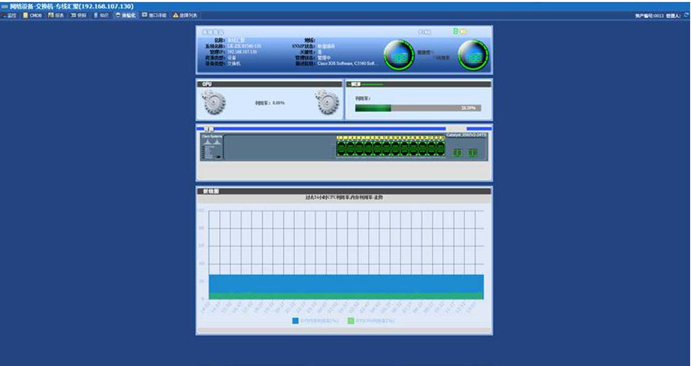Screen dimensions: 691x366
Task: Toggle the blue memory utilization legend entry
Action: [x=316, y=321]
